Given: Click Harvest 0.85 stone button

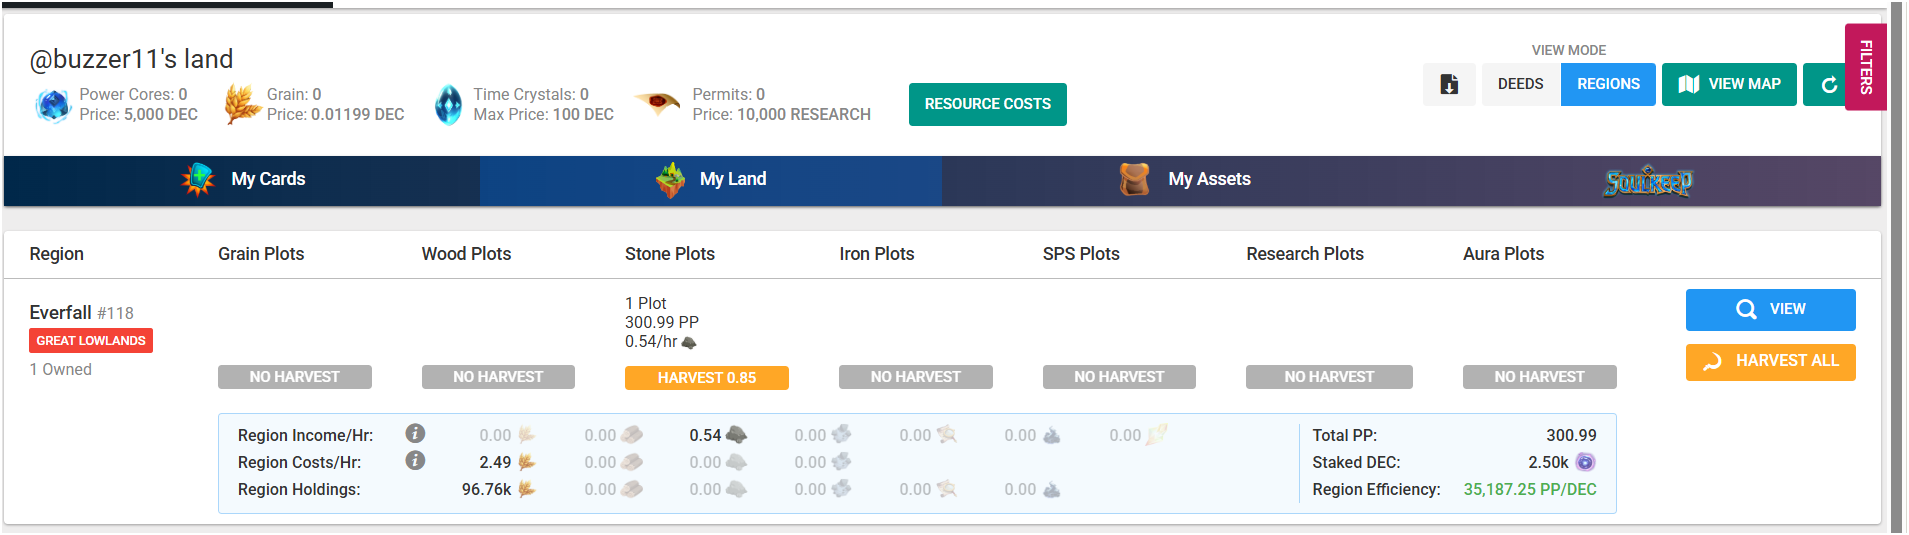Looking at the screenshot, I should pyautogui.click(x=706, y=378).
